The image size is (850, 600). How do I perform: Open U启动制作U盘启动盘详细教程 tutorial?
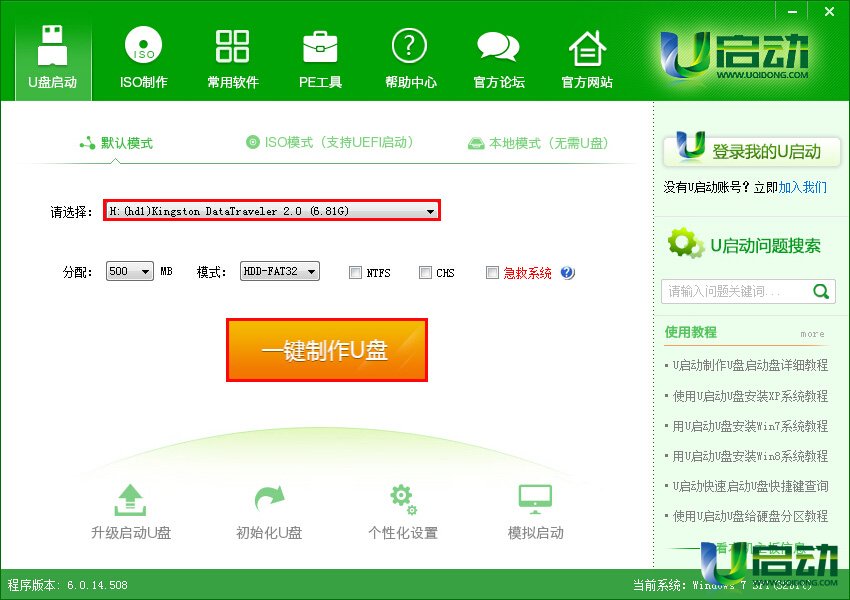(x=750, y=365)
